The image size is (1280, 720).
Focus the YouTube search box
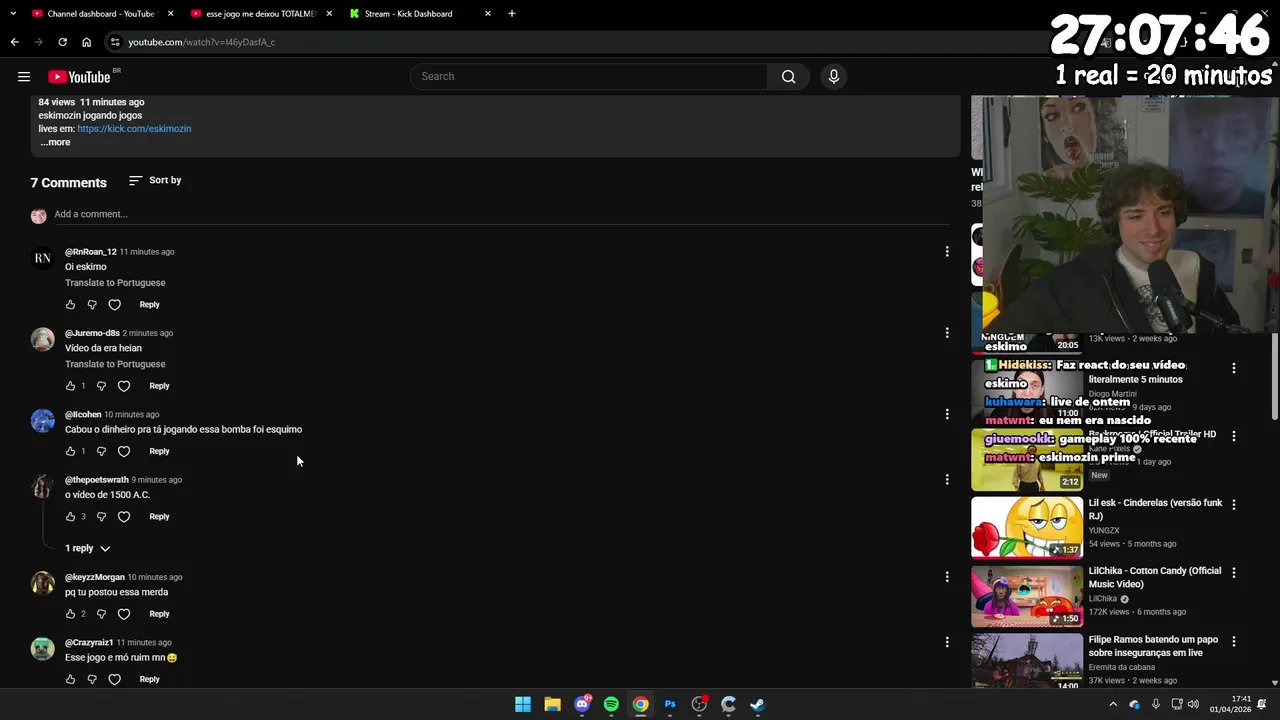click(x=590, y=77)
